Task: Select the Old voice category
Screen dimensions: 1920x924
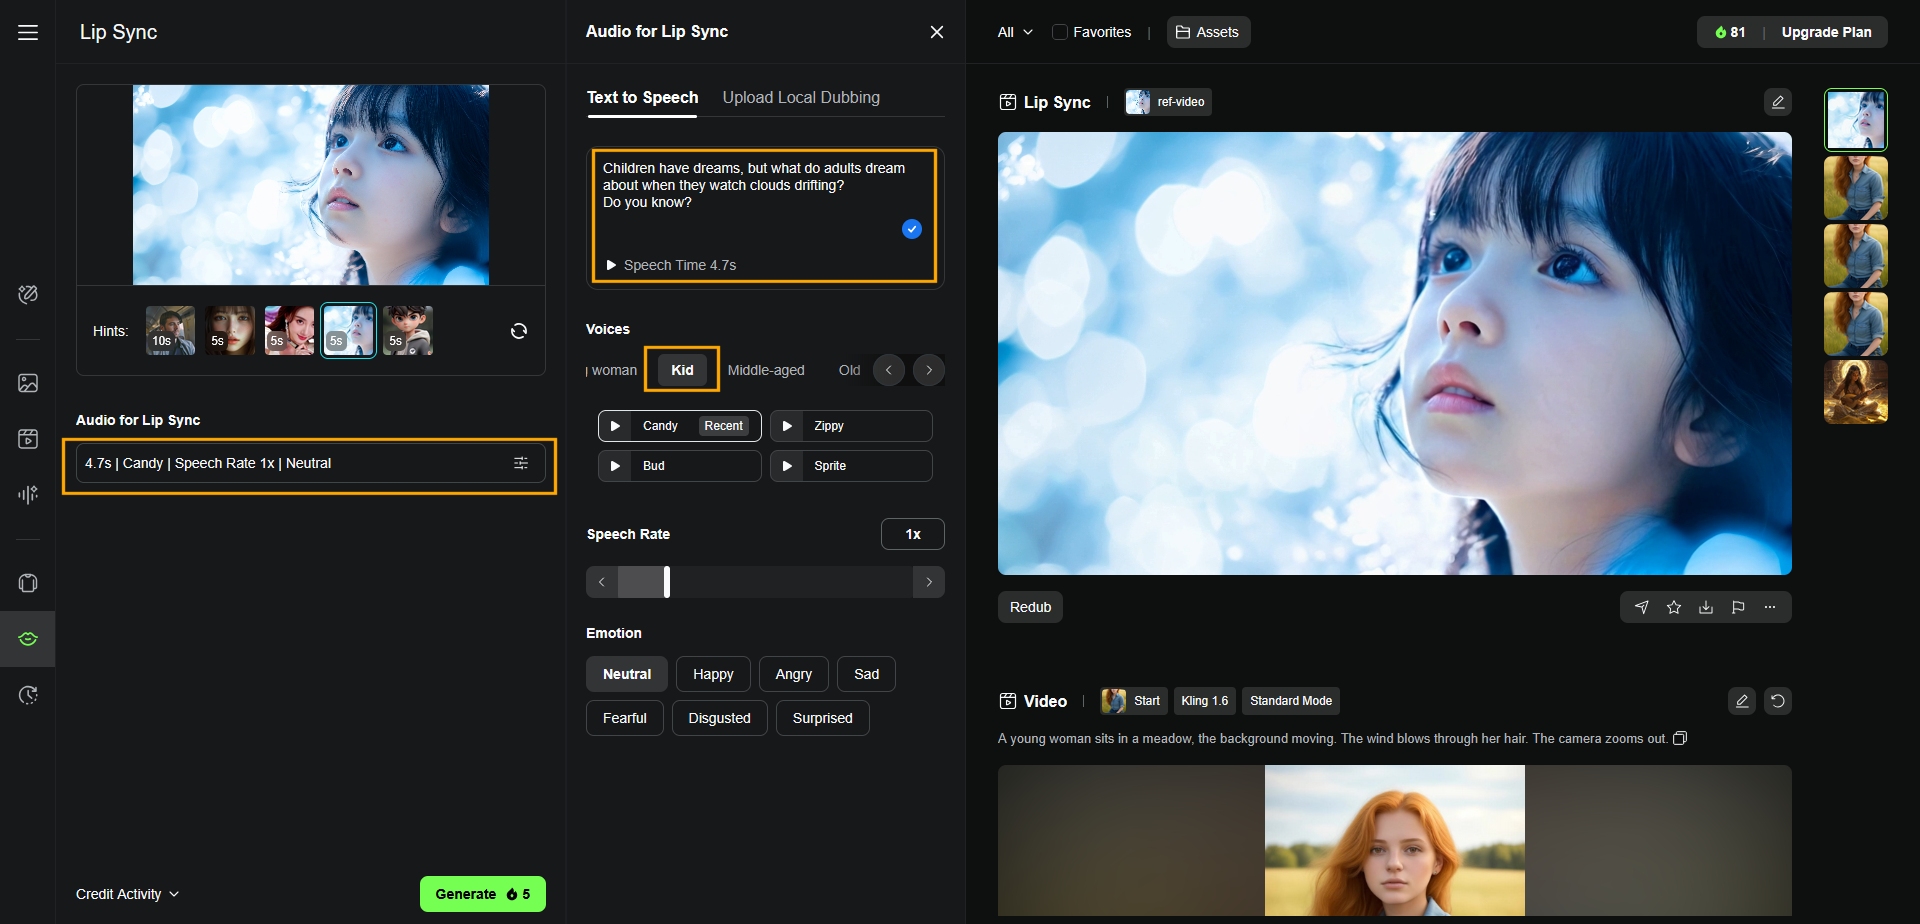Action: pos(849,370)
